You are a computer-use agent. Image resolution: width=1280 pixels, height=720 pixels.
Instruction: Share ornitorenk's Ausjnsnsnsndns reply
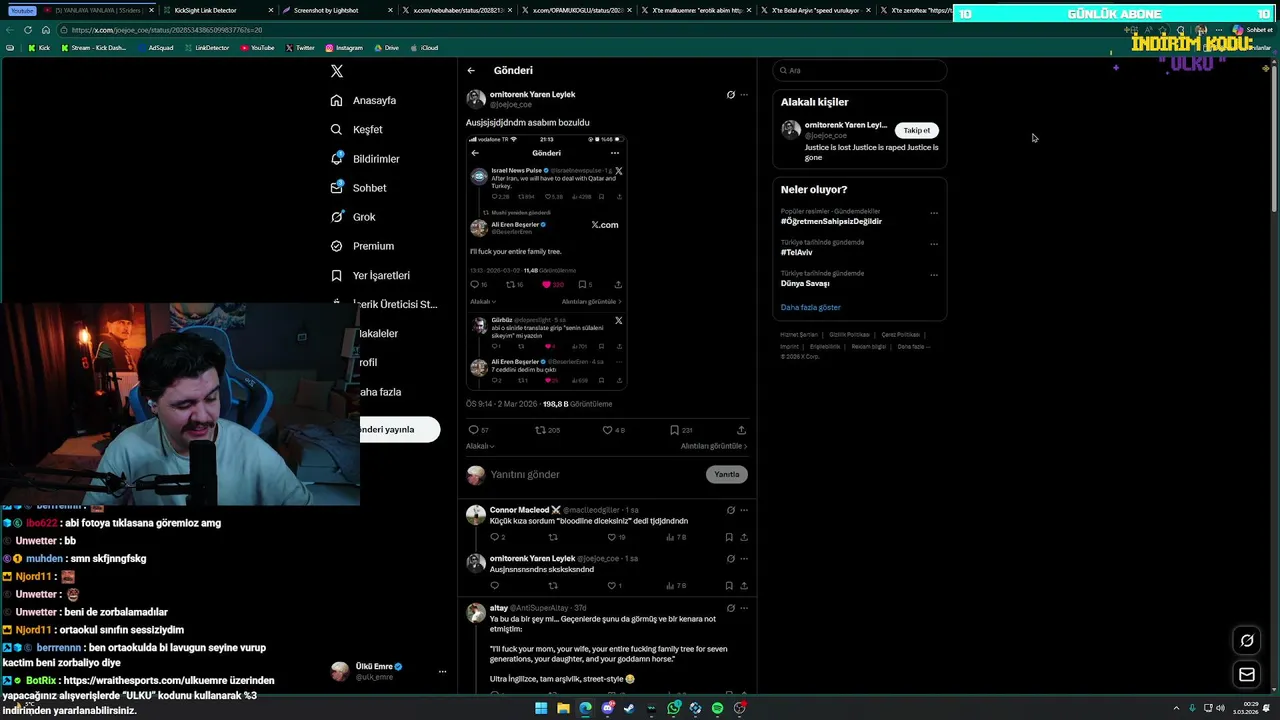tap(744, 586)
